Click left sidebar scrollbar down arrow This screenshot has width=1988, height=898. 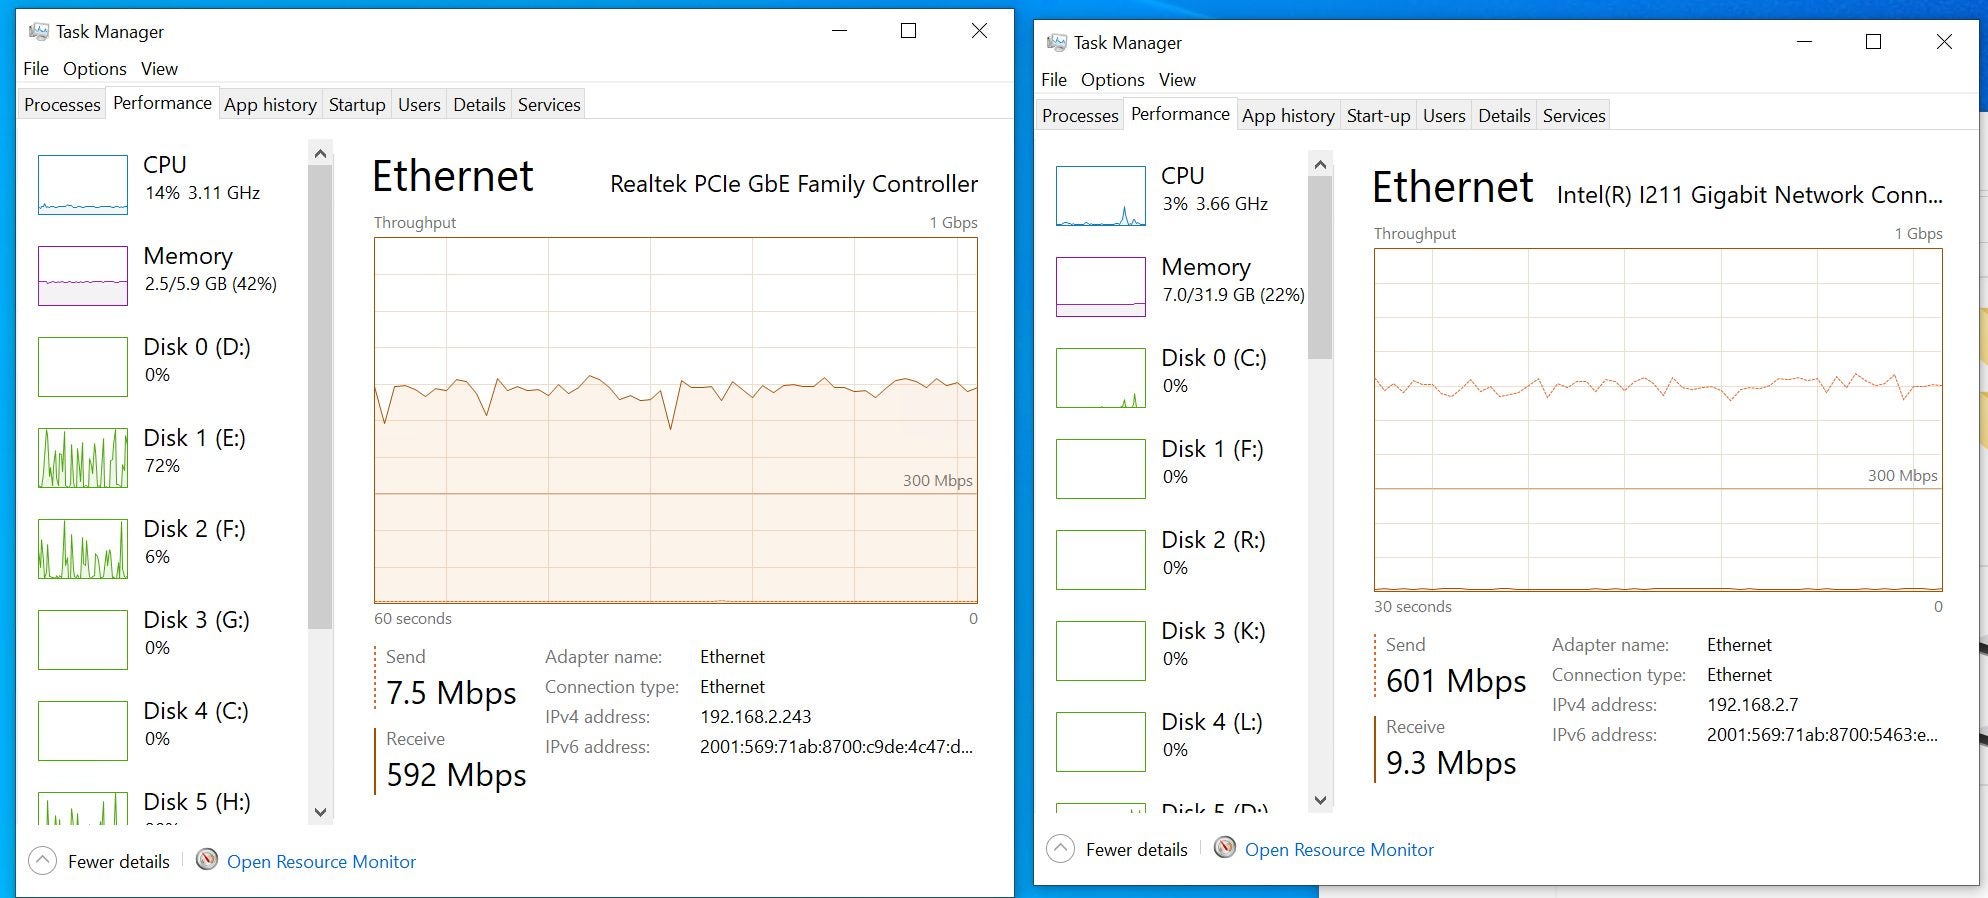coord(320,812)
